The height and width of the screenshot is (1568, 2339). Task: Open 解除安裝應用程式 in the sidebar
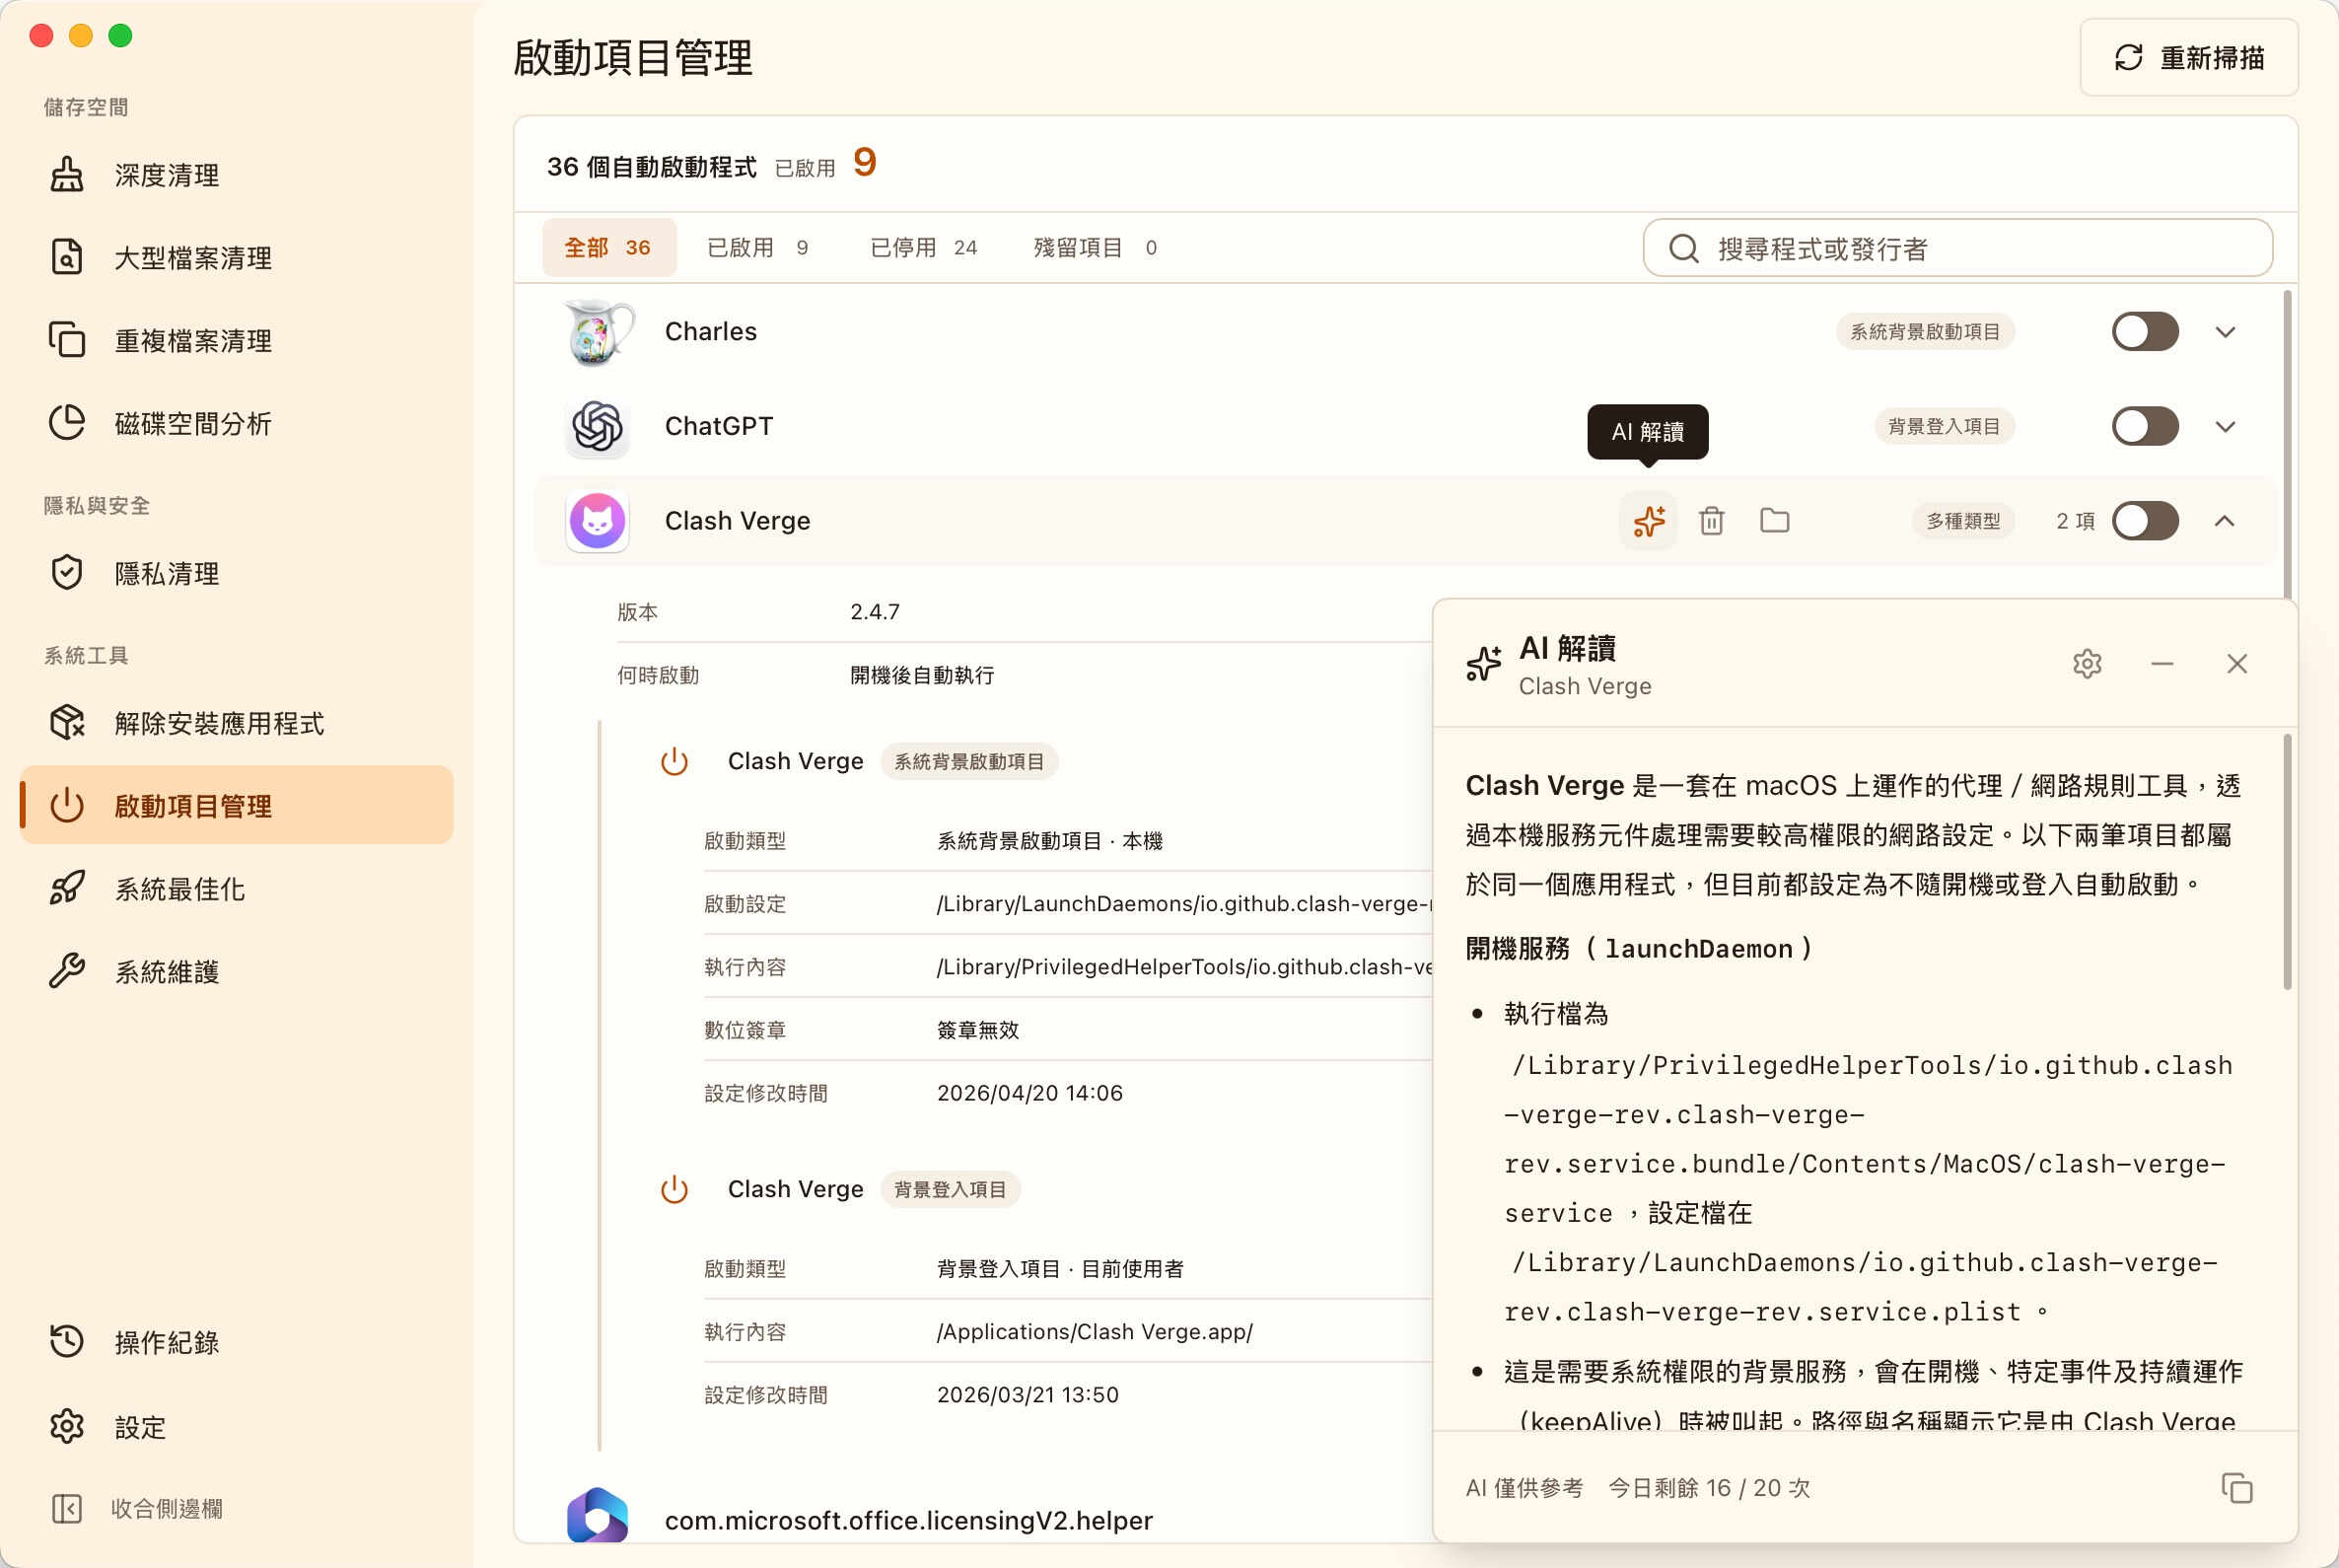pyautogui.click(x=236, y=723)
